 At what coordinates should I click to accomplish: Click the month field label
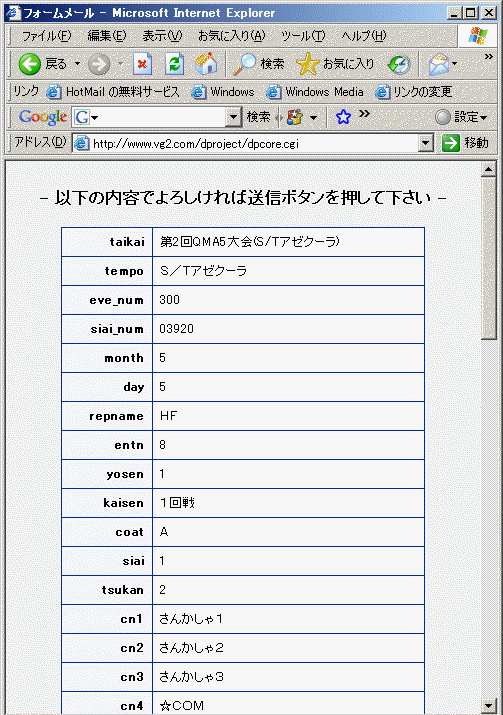click(x=124, y=358)
